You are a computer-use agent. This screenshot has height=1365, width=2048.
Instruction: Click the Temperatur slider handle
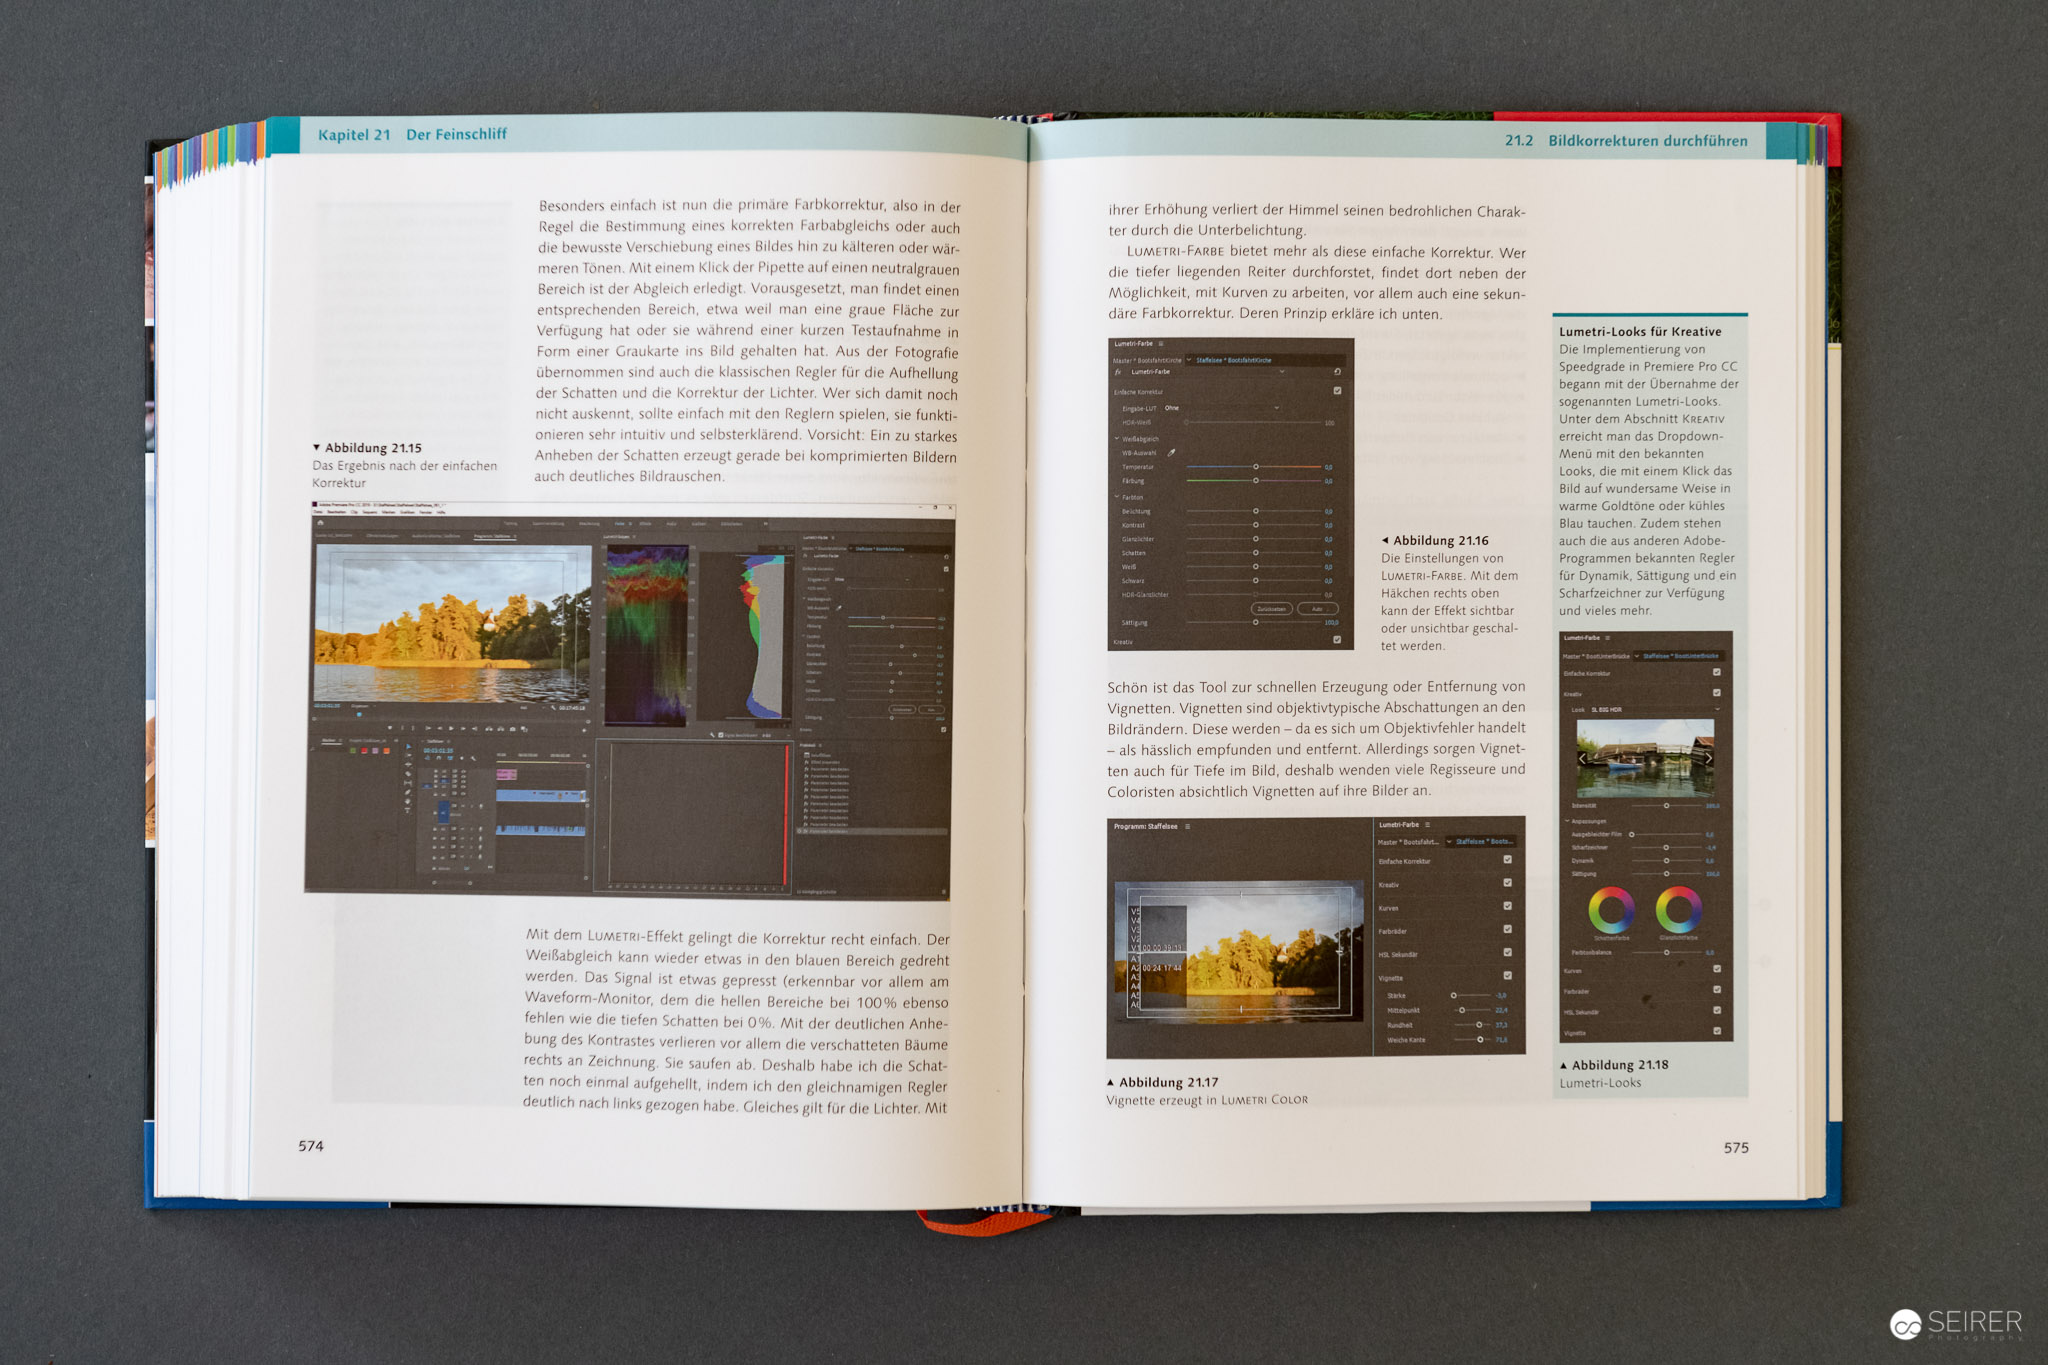(1256, 467)
